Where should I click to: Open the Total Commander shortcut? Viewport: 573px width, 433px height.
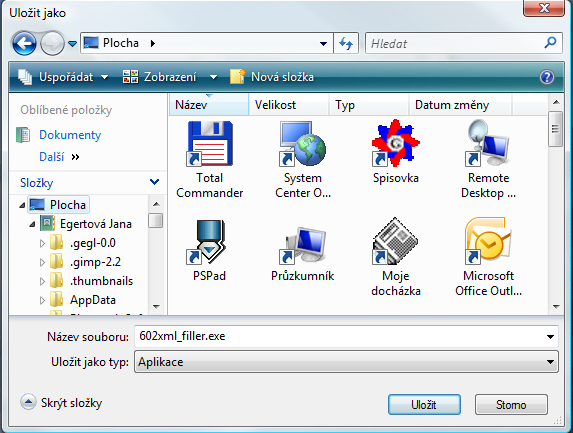click(x=209, y=160)
